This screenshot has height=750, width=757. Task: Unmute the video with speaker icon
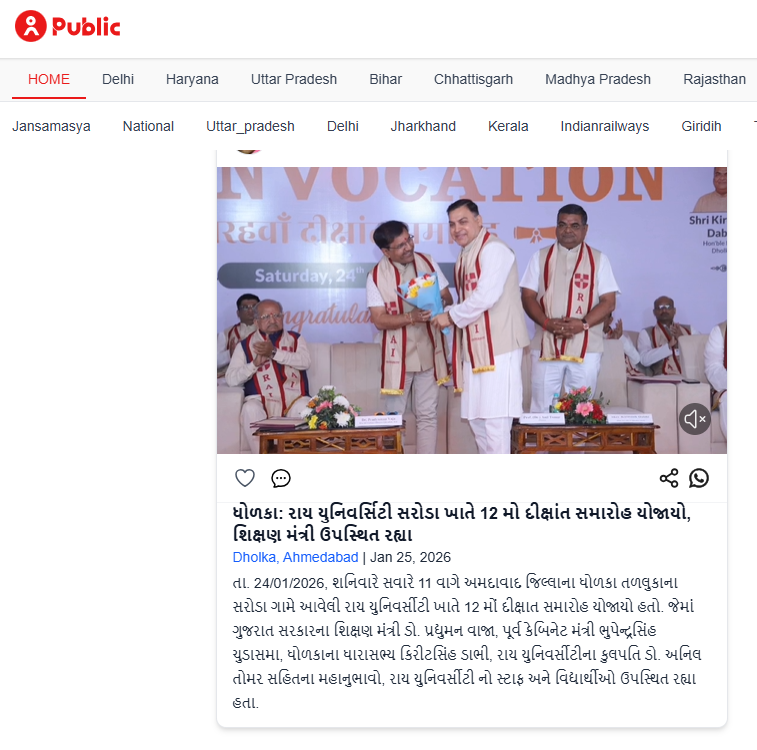(695, 419)
